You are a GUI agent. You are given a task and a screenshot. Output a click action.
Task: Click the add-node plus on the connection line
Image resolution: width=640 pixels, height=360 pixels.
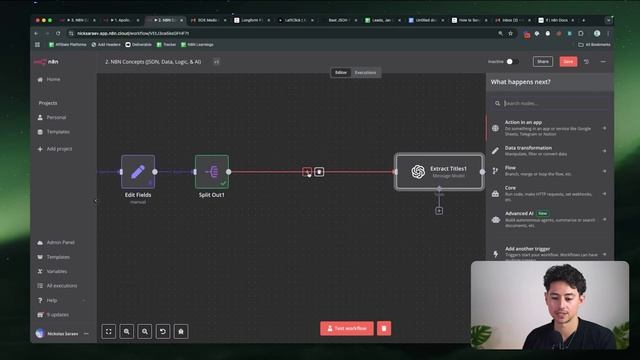pyautogui.click(x=307, y=172)
